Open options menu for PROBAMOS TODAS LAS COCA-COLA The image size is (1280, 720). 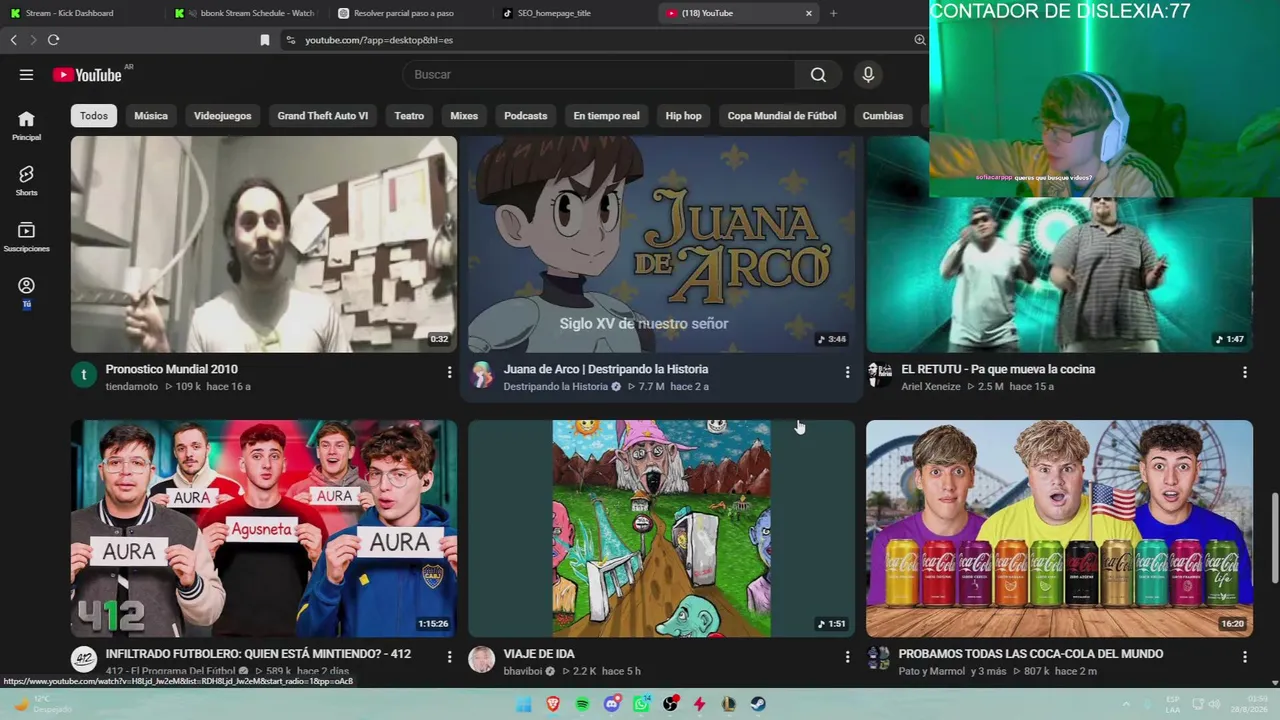pyautogui.click(x=1245, y=657)
